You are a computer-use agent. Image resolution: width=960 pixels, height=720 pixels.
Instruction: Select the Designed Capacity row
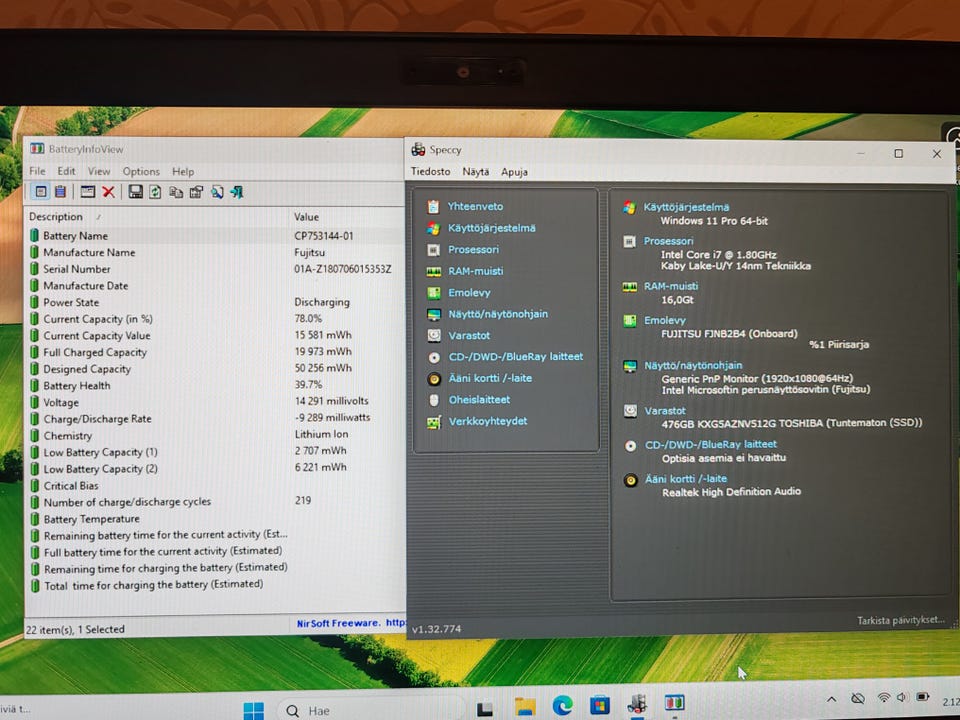tap(216, 369)
